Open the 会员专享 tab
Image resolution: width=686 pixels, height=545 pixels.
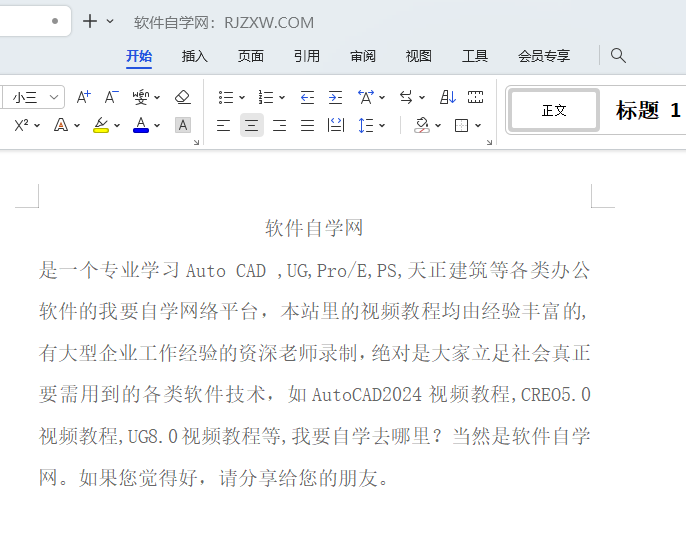coord(544,56)
